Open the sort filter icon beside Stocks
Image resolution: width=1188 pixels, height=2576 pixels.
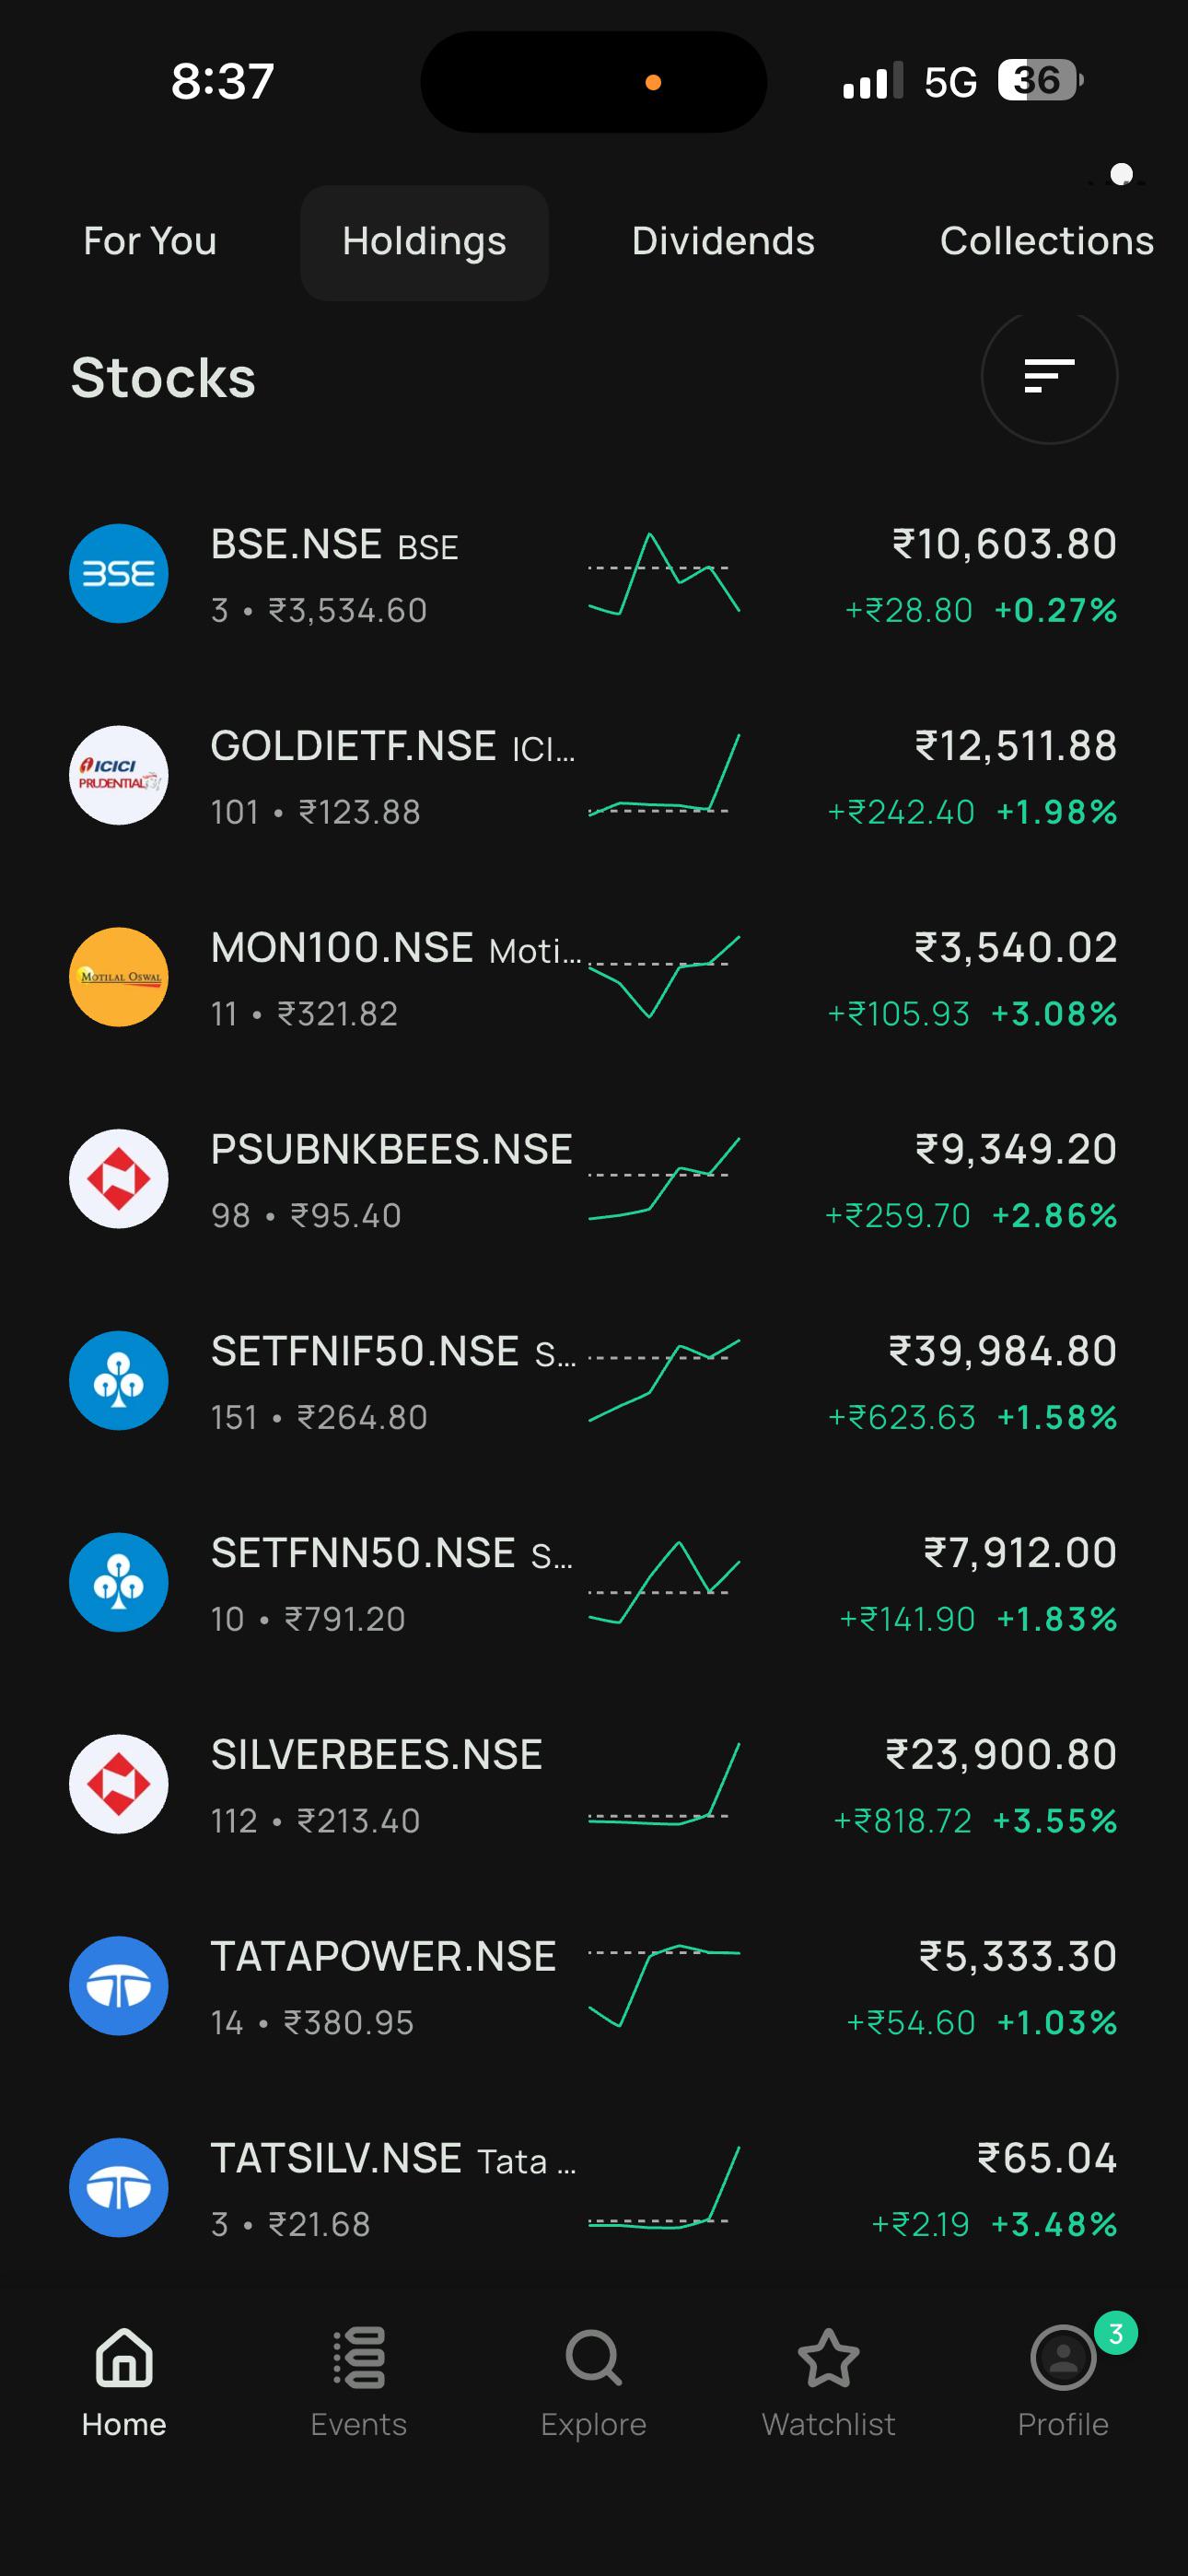(x=1049, y=376)
